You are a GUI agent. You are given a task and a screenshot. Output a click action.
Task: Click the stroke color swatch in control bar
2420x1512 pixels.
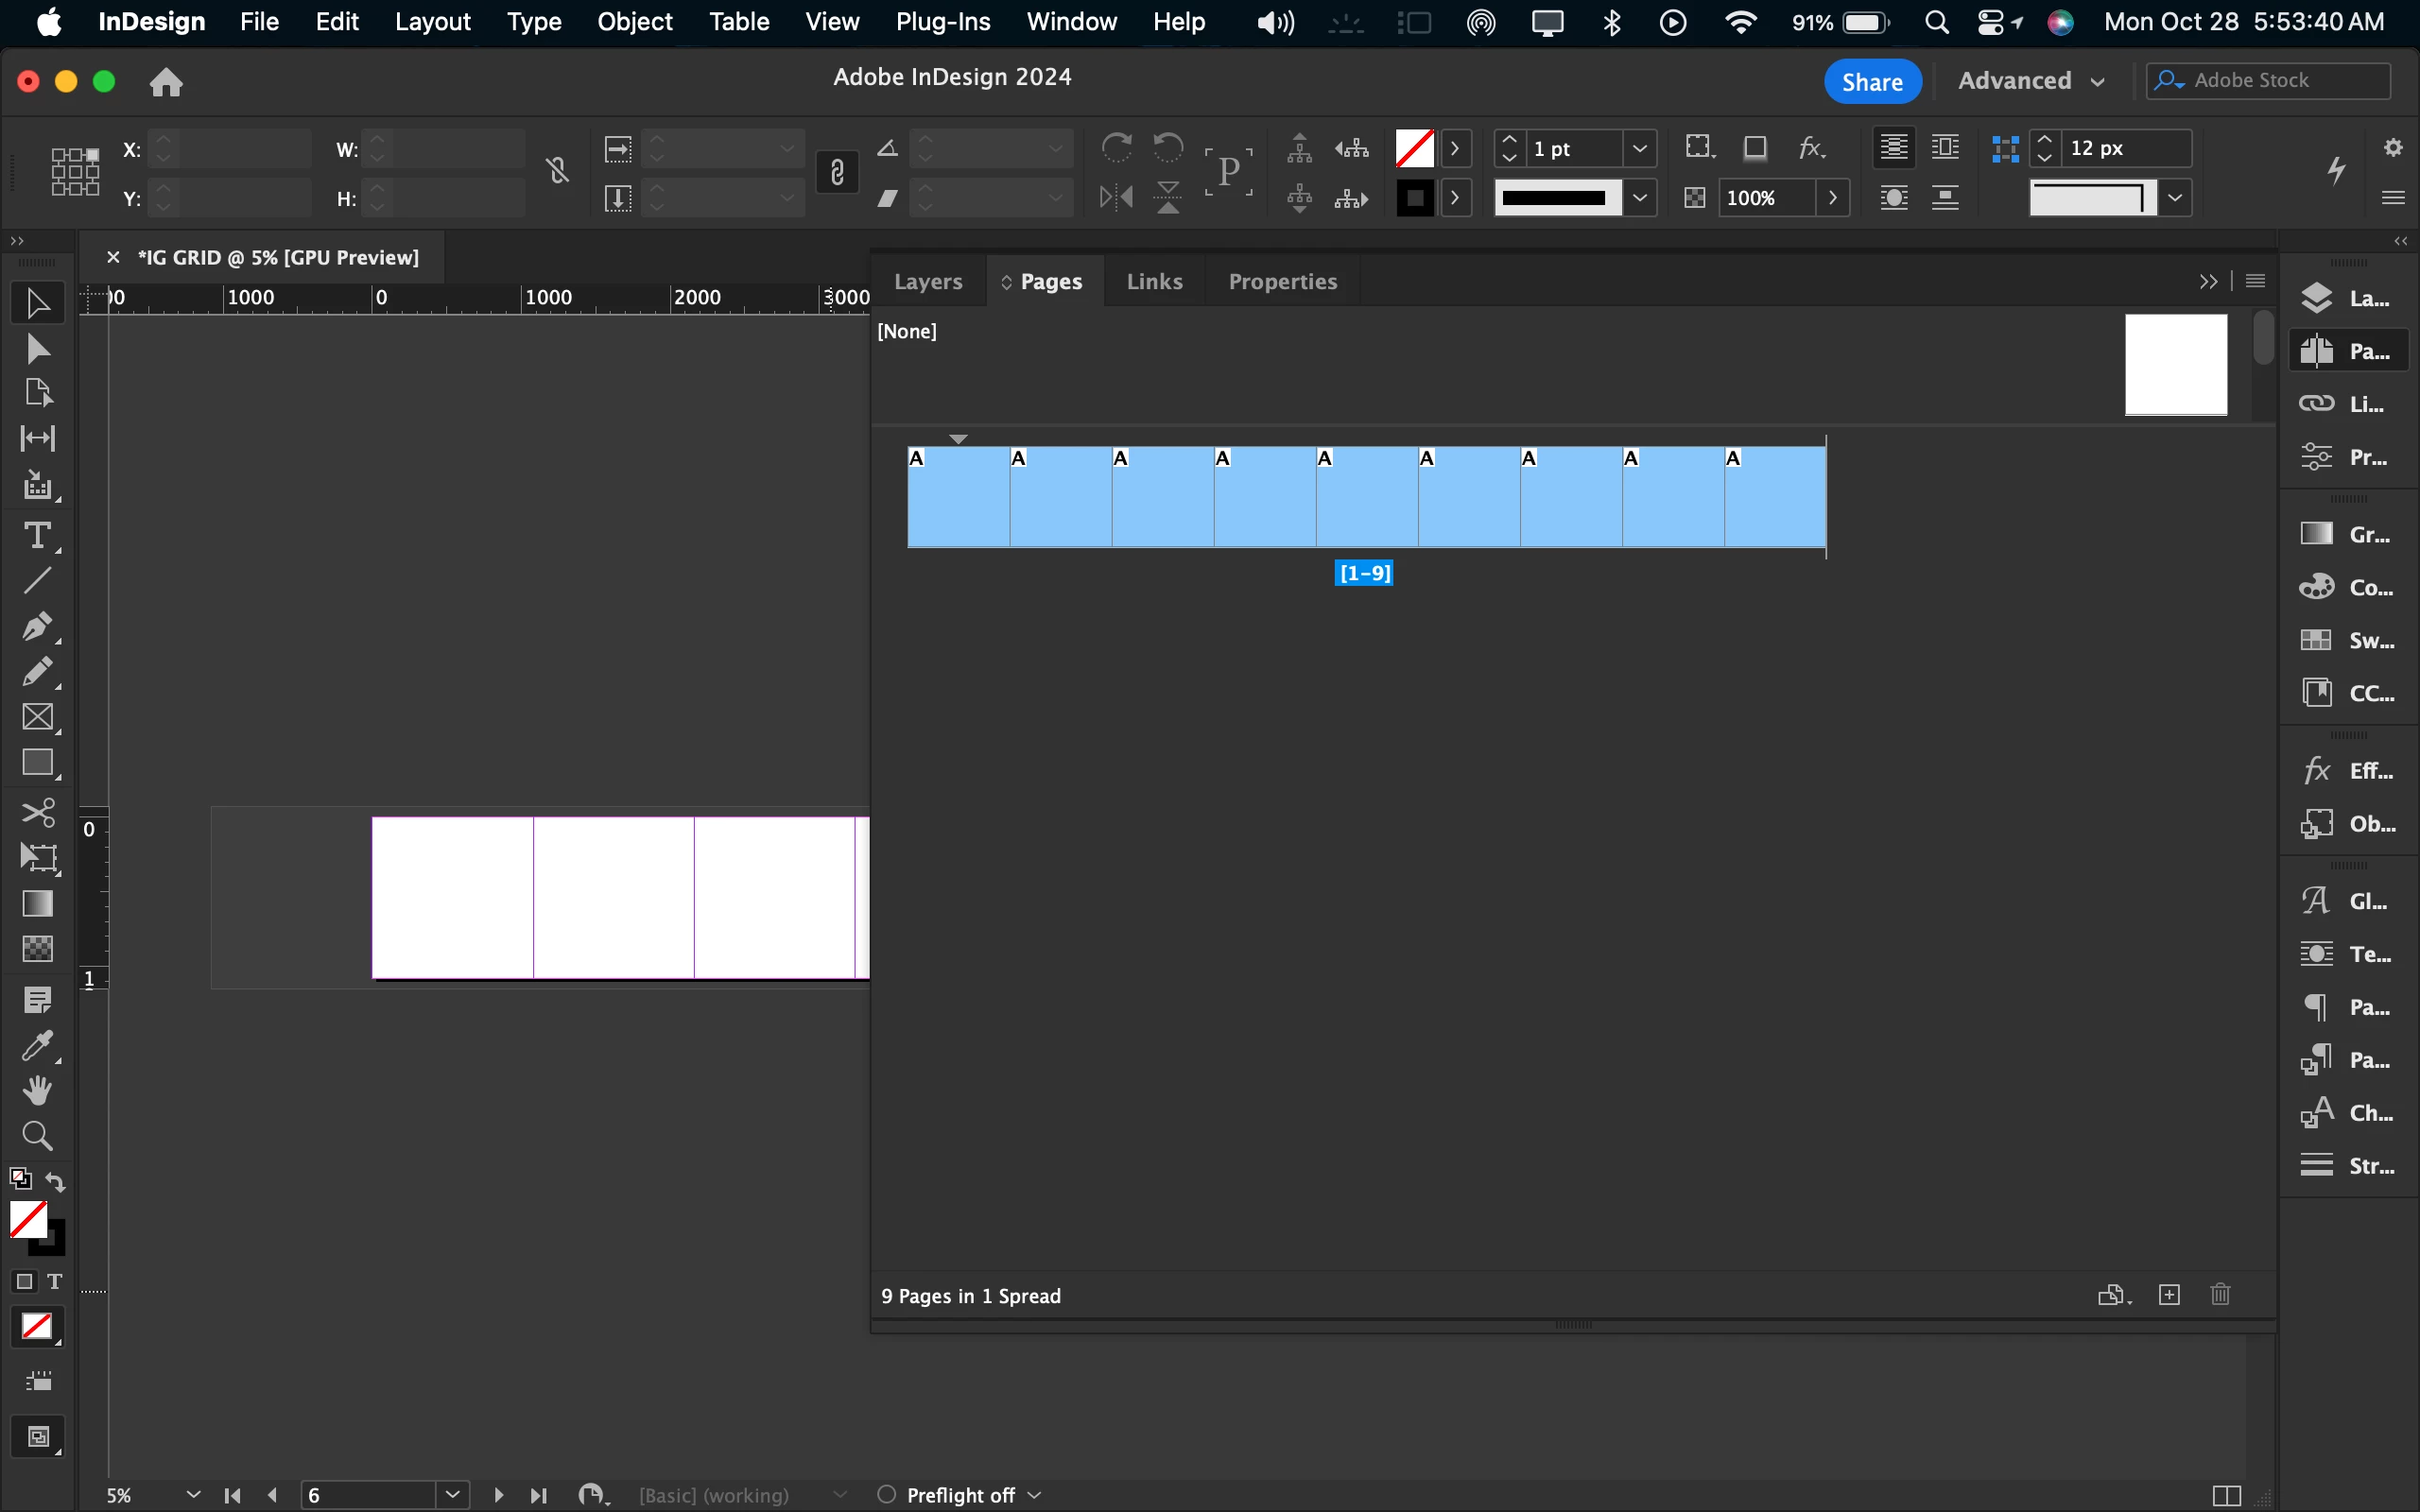point(1414,198)
